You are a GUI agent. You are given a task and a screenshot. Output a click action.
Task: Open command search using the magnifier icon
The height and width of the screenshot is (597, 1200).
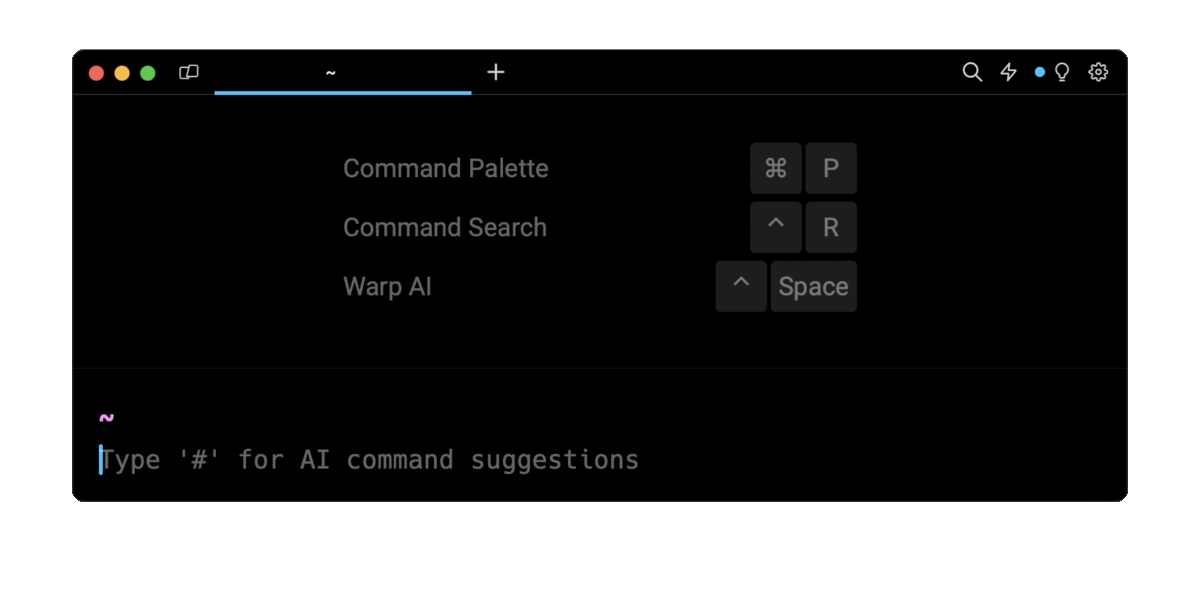tap(972, 72)
